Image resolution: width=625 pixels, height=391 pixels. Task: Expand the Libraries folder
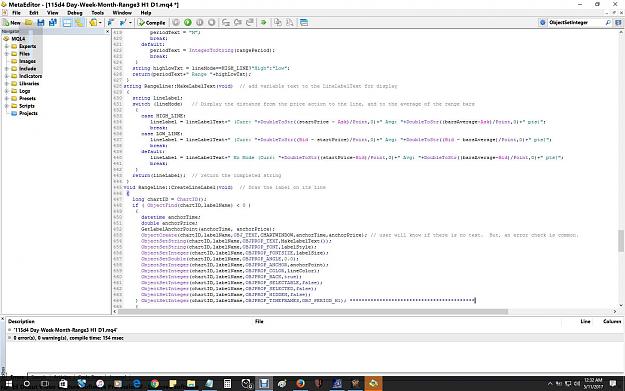point(6,84)
